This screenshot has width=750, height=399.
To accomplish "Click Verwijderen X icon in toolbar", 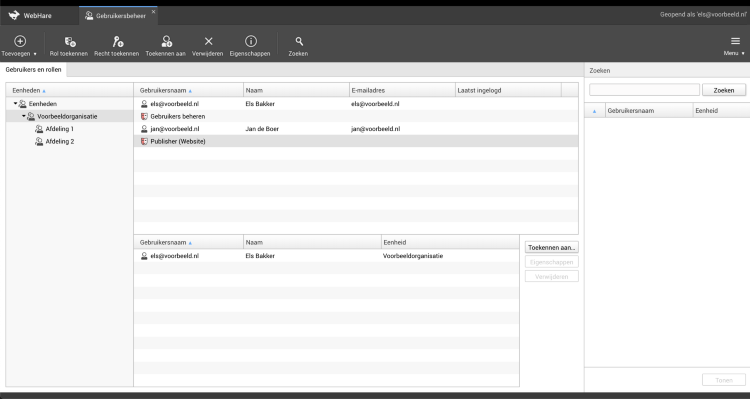I will point(208,42).
